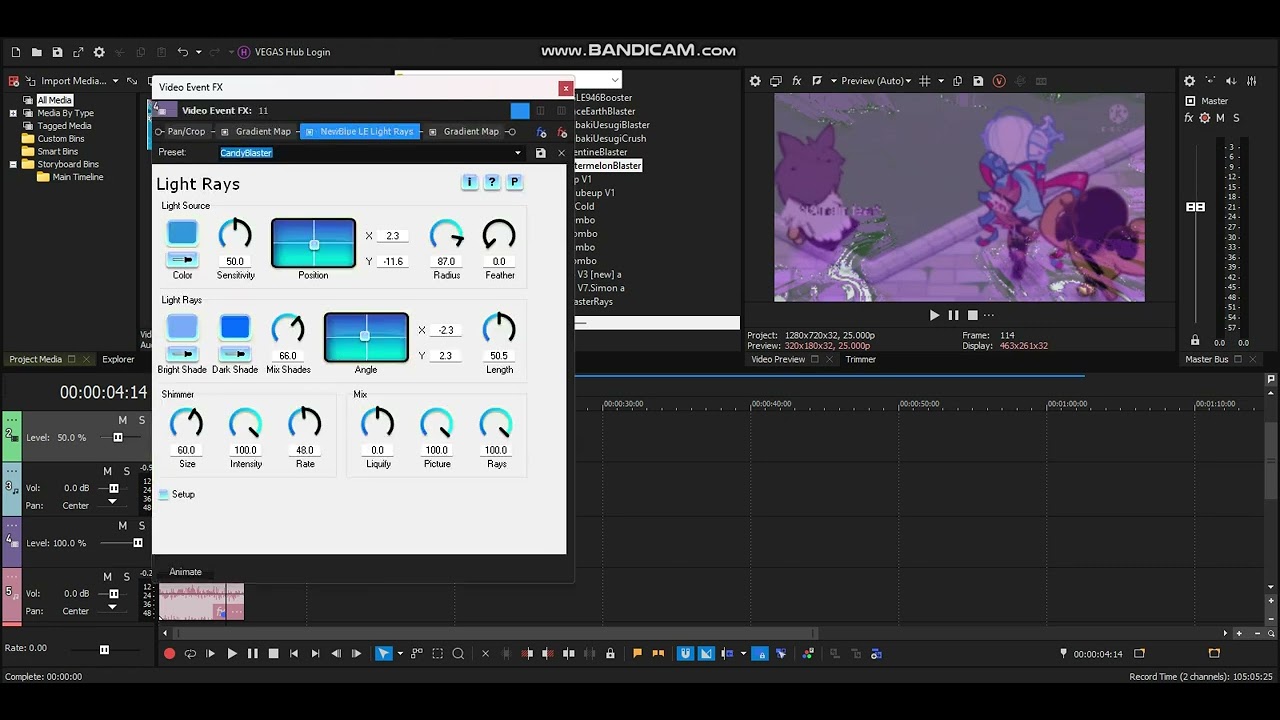Toggle the lock envelopes to events icon
The width and height of the screenshot is (1280, 720).
coord(760,654)
